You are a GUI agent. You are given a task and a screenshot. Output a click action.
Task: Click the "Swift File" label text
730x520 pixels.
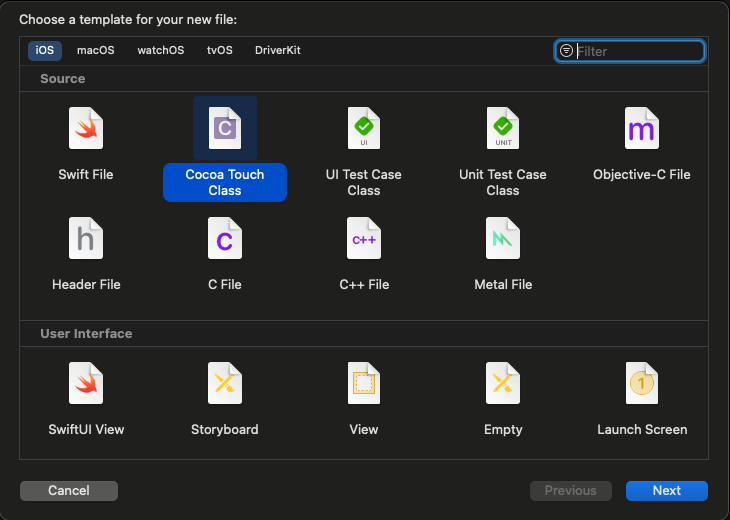coord(86,175)
